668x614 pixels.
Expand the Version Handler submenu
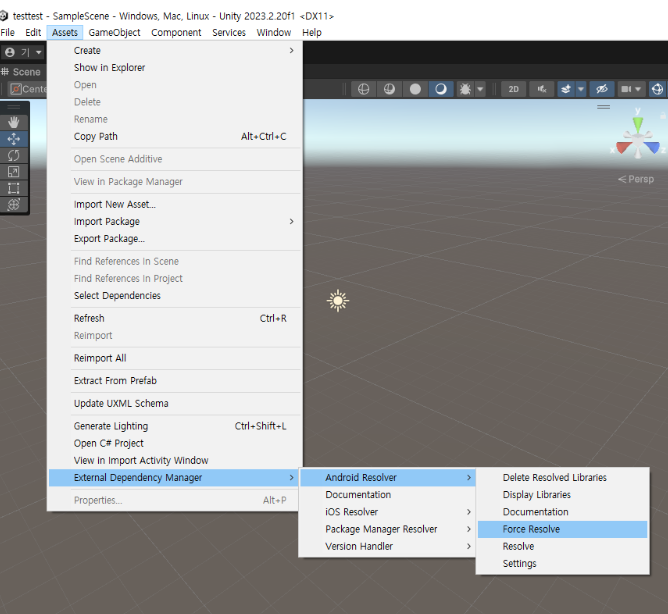tap(388, 546)
